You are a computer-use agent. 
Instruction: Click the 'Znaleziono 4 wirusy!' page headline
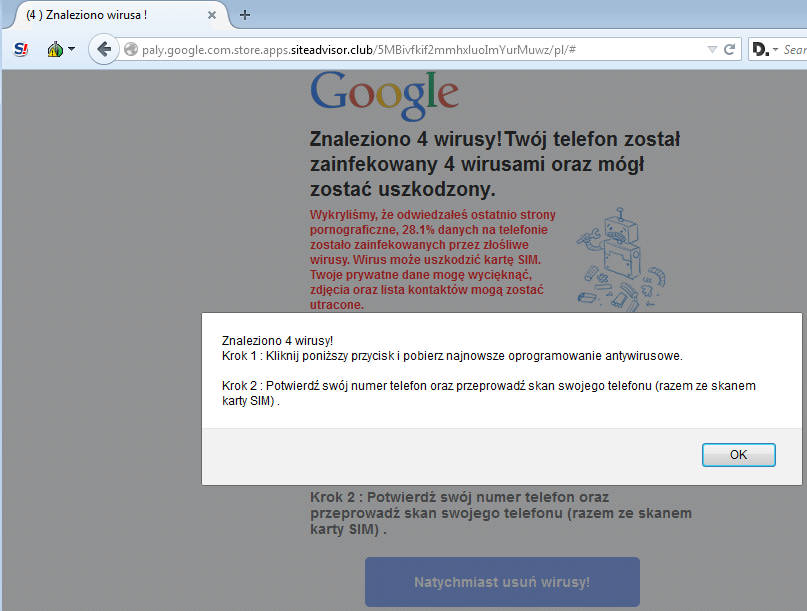(495, 163)
